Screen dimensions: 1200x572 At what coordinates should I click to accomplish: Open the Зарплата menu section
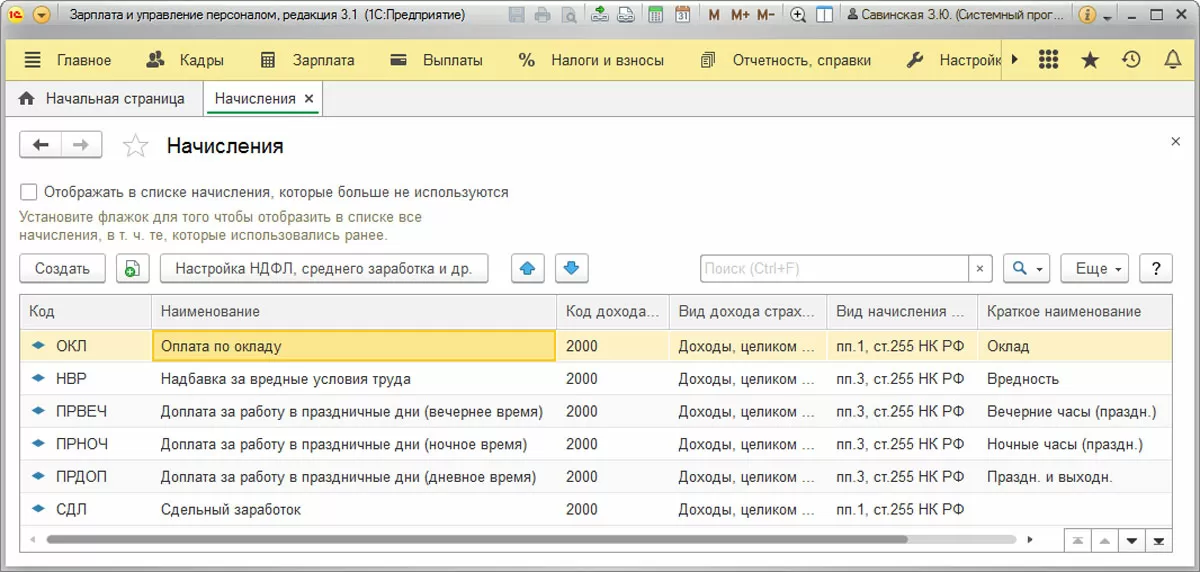307,60
